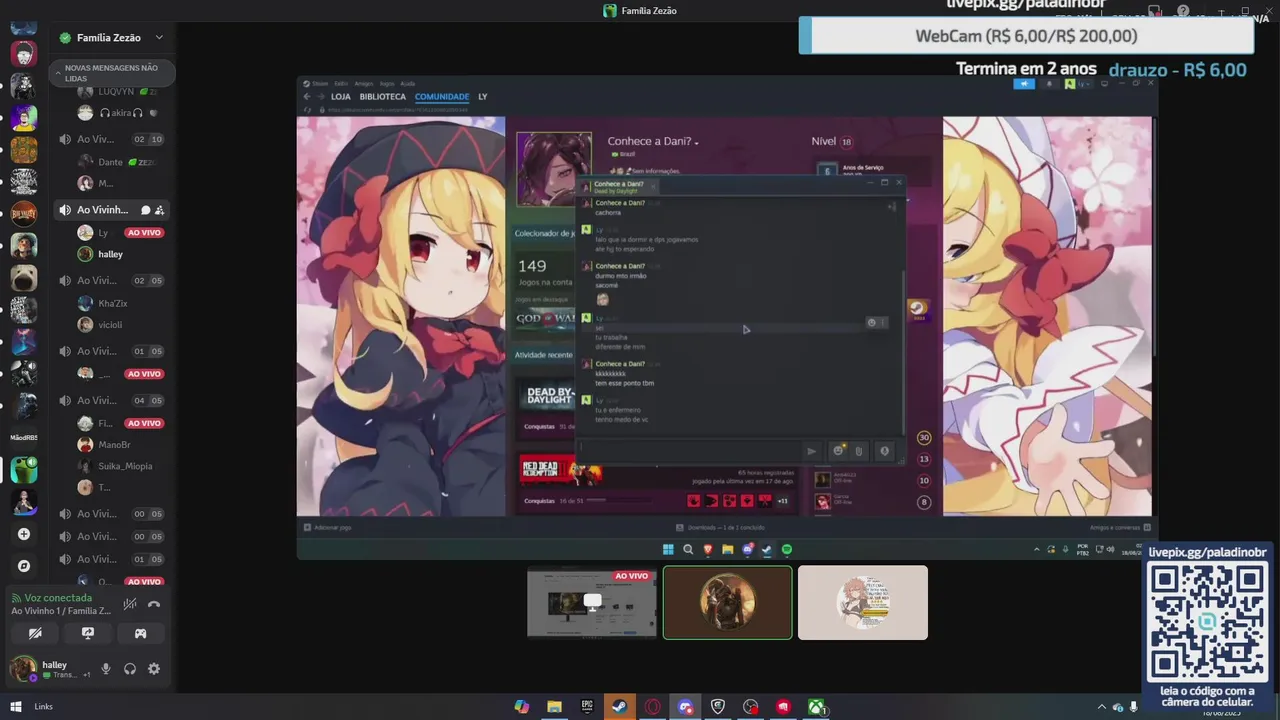Open the MãodRBS server icon

pyautogui.click(x=24, y=437)
